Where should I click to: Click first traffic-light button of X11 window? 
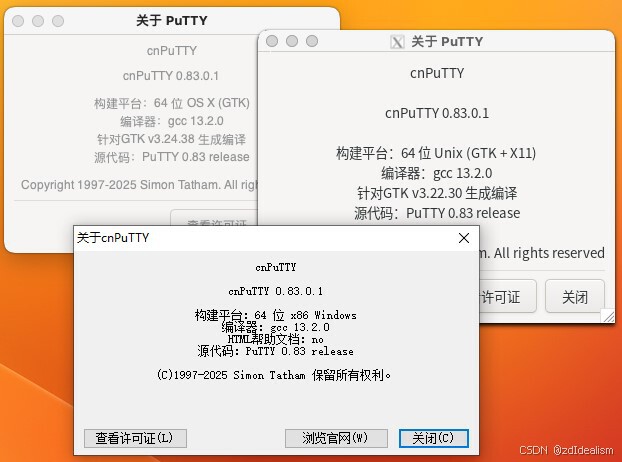point(272,41)
